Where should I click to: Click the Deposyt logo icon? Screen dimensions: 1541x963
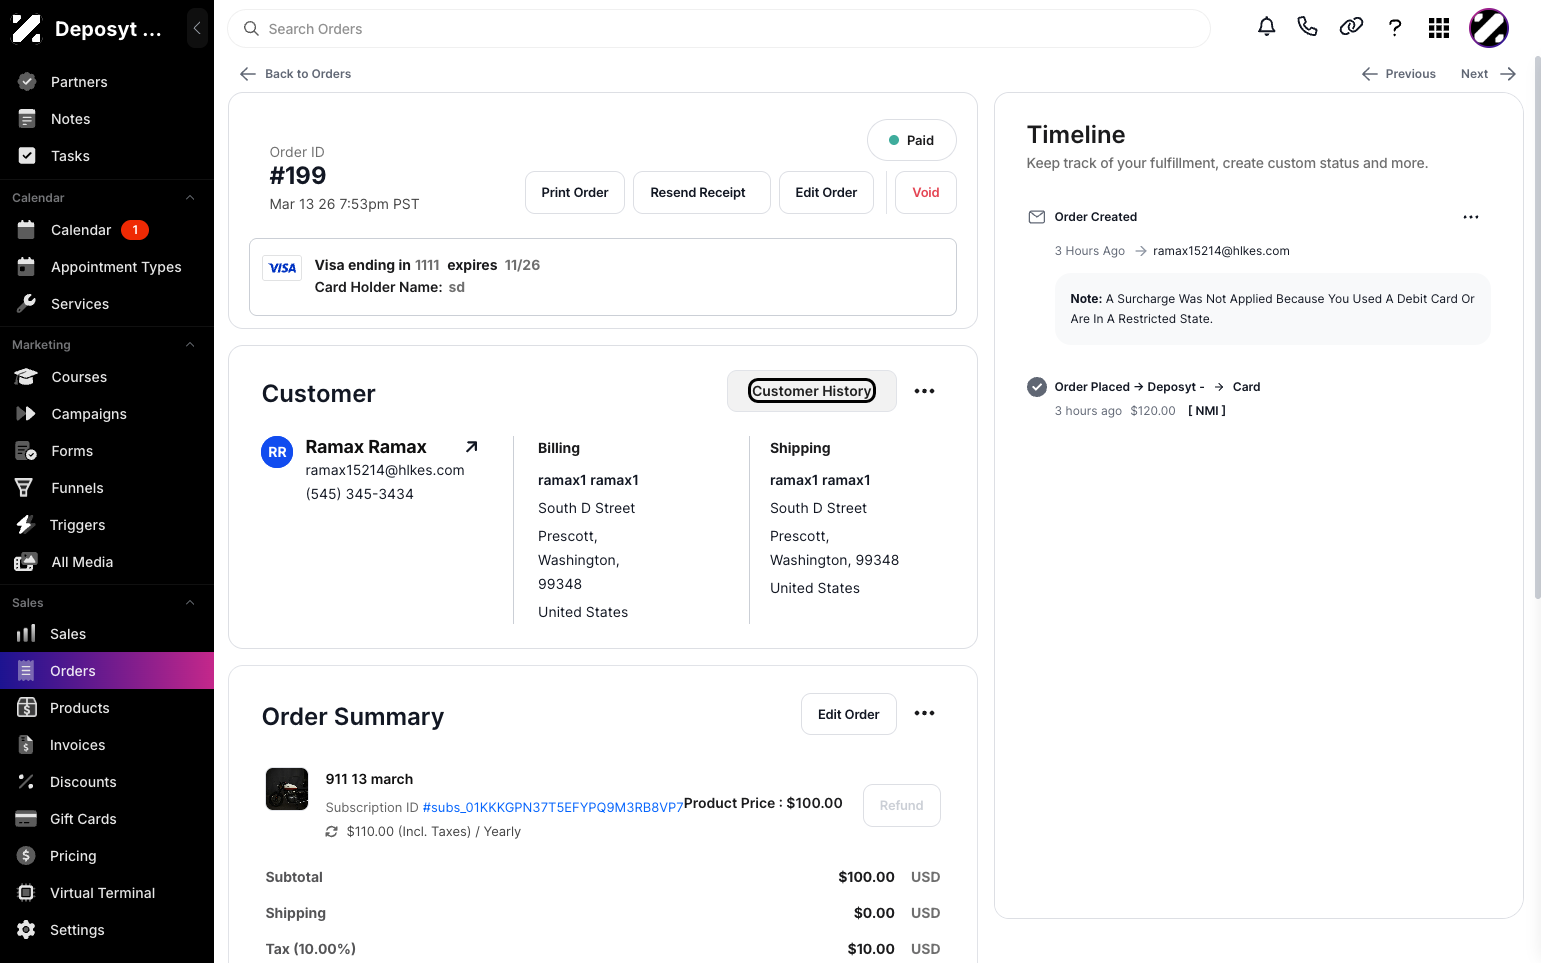coord(27,29)
